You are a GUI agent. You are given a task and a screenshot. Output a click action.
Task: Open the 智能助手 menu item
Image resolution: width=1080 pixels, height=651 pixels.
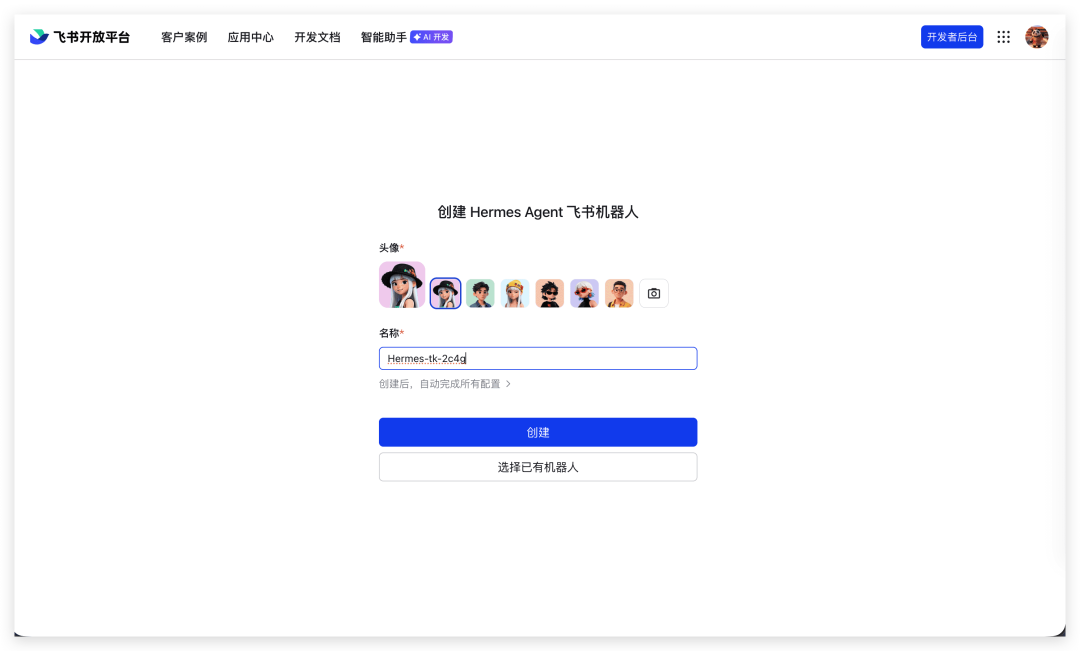(384, 37)
